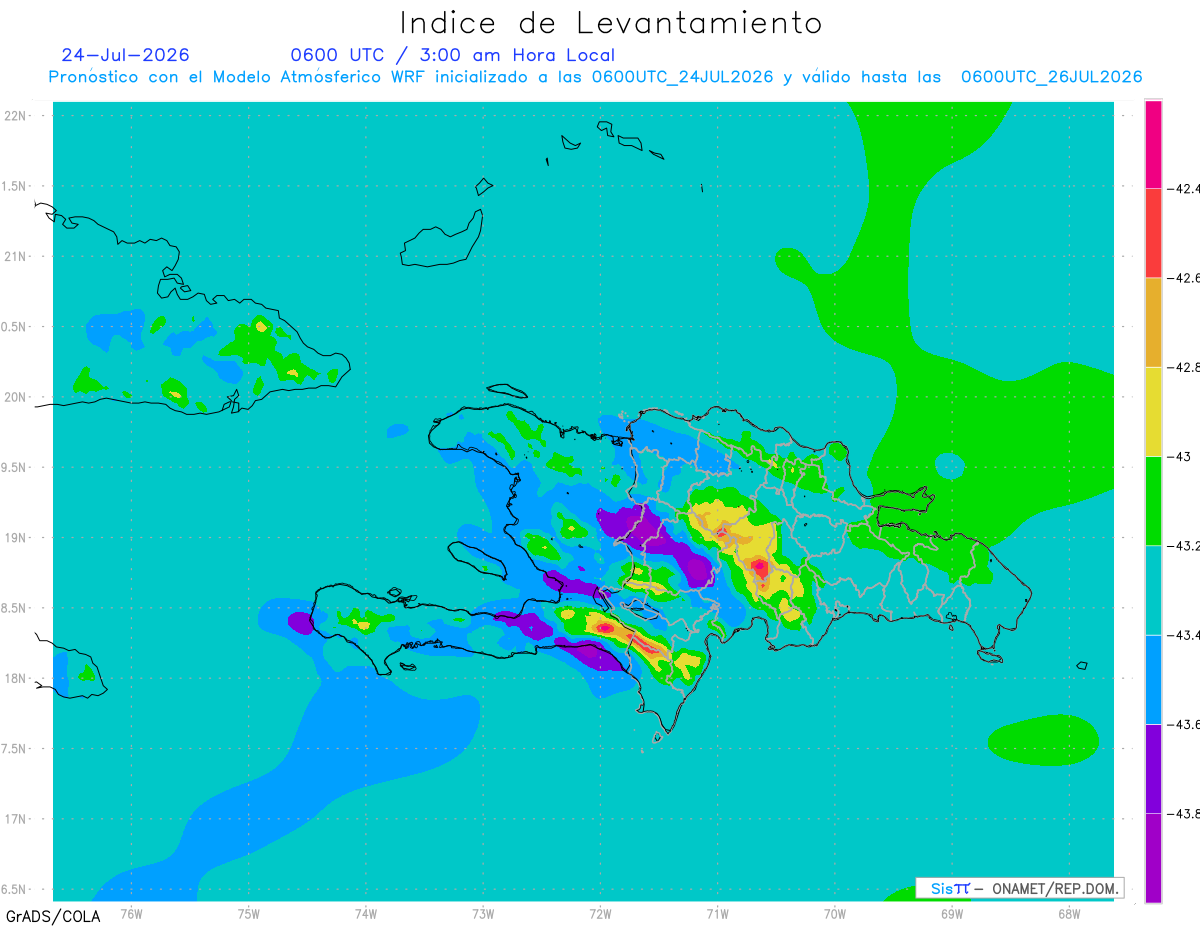Viewport: 1200px width, 927px height.
Task: Click the '74W' longitude label
Action: click(366, 913)
